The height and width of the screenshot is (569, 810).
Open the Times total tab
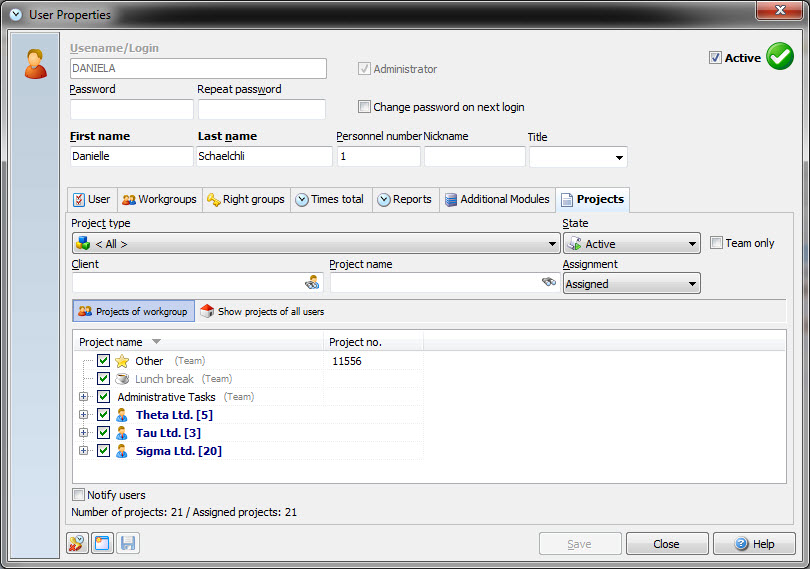tap(331, 199)
